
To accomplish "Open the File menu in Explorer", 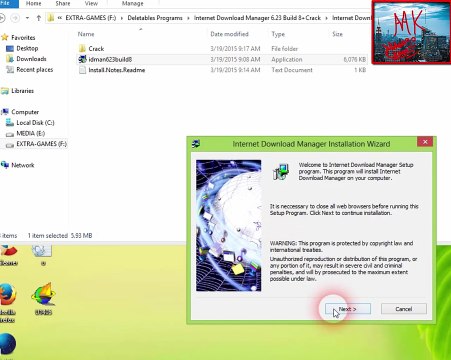I will [6, 4].
